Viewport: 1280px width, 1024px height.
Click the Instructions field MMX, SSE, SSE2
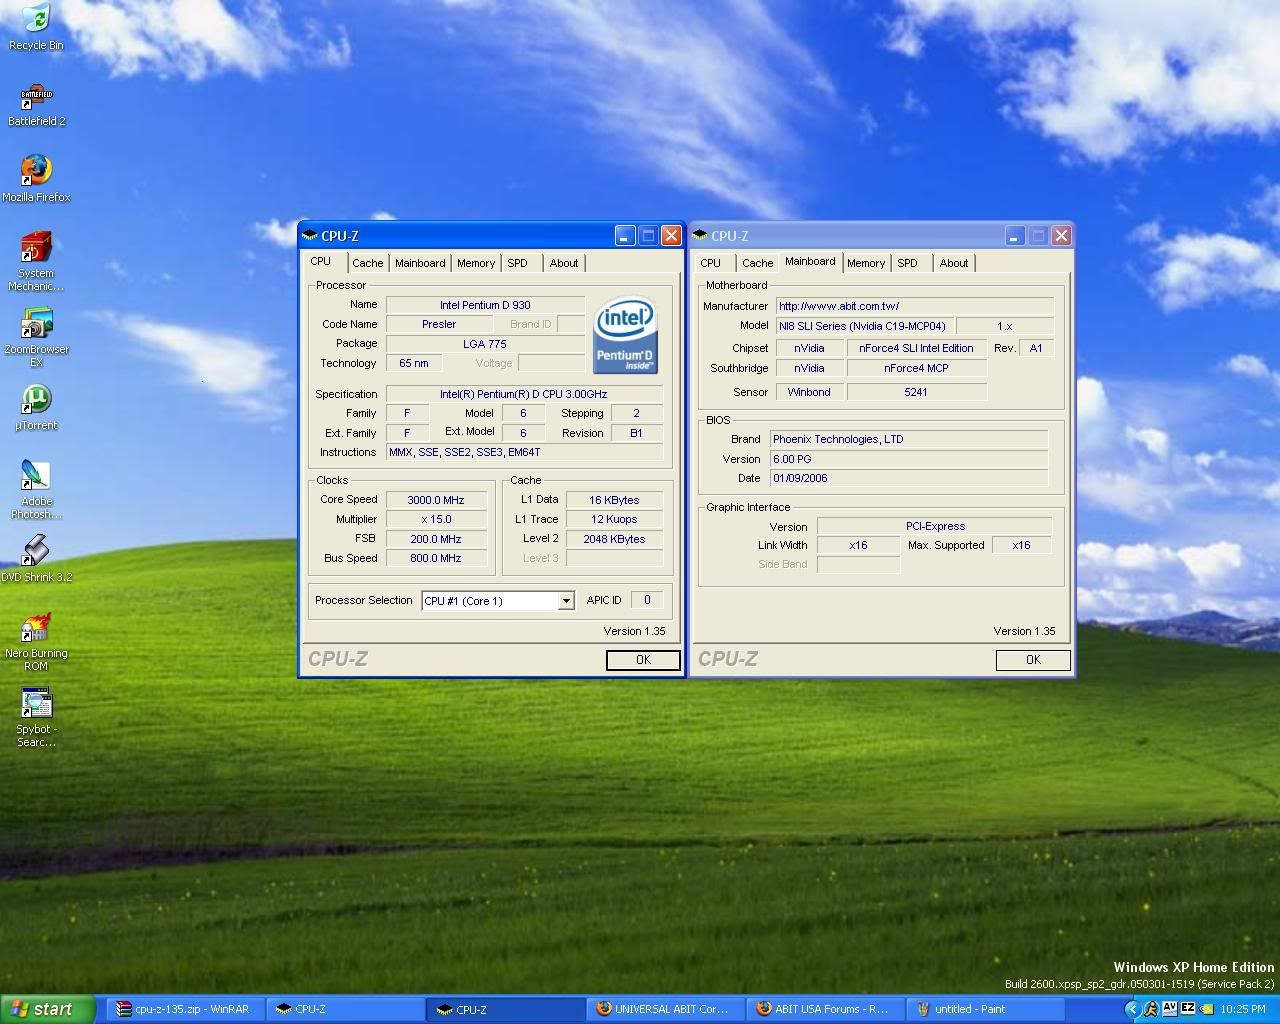point(525,452)
